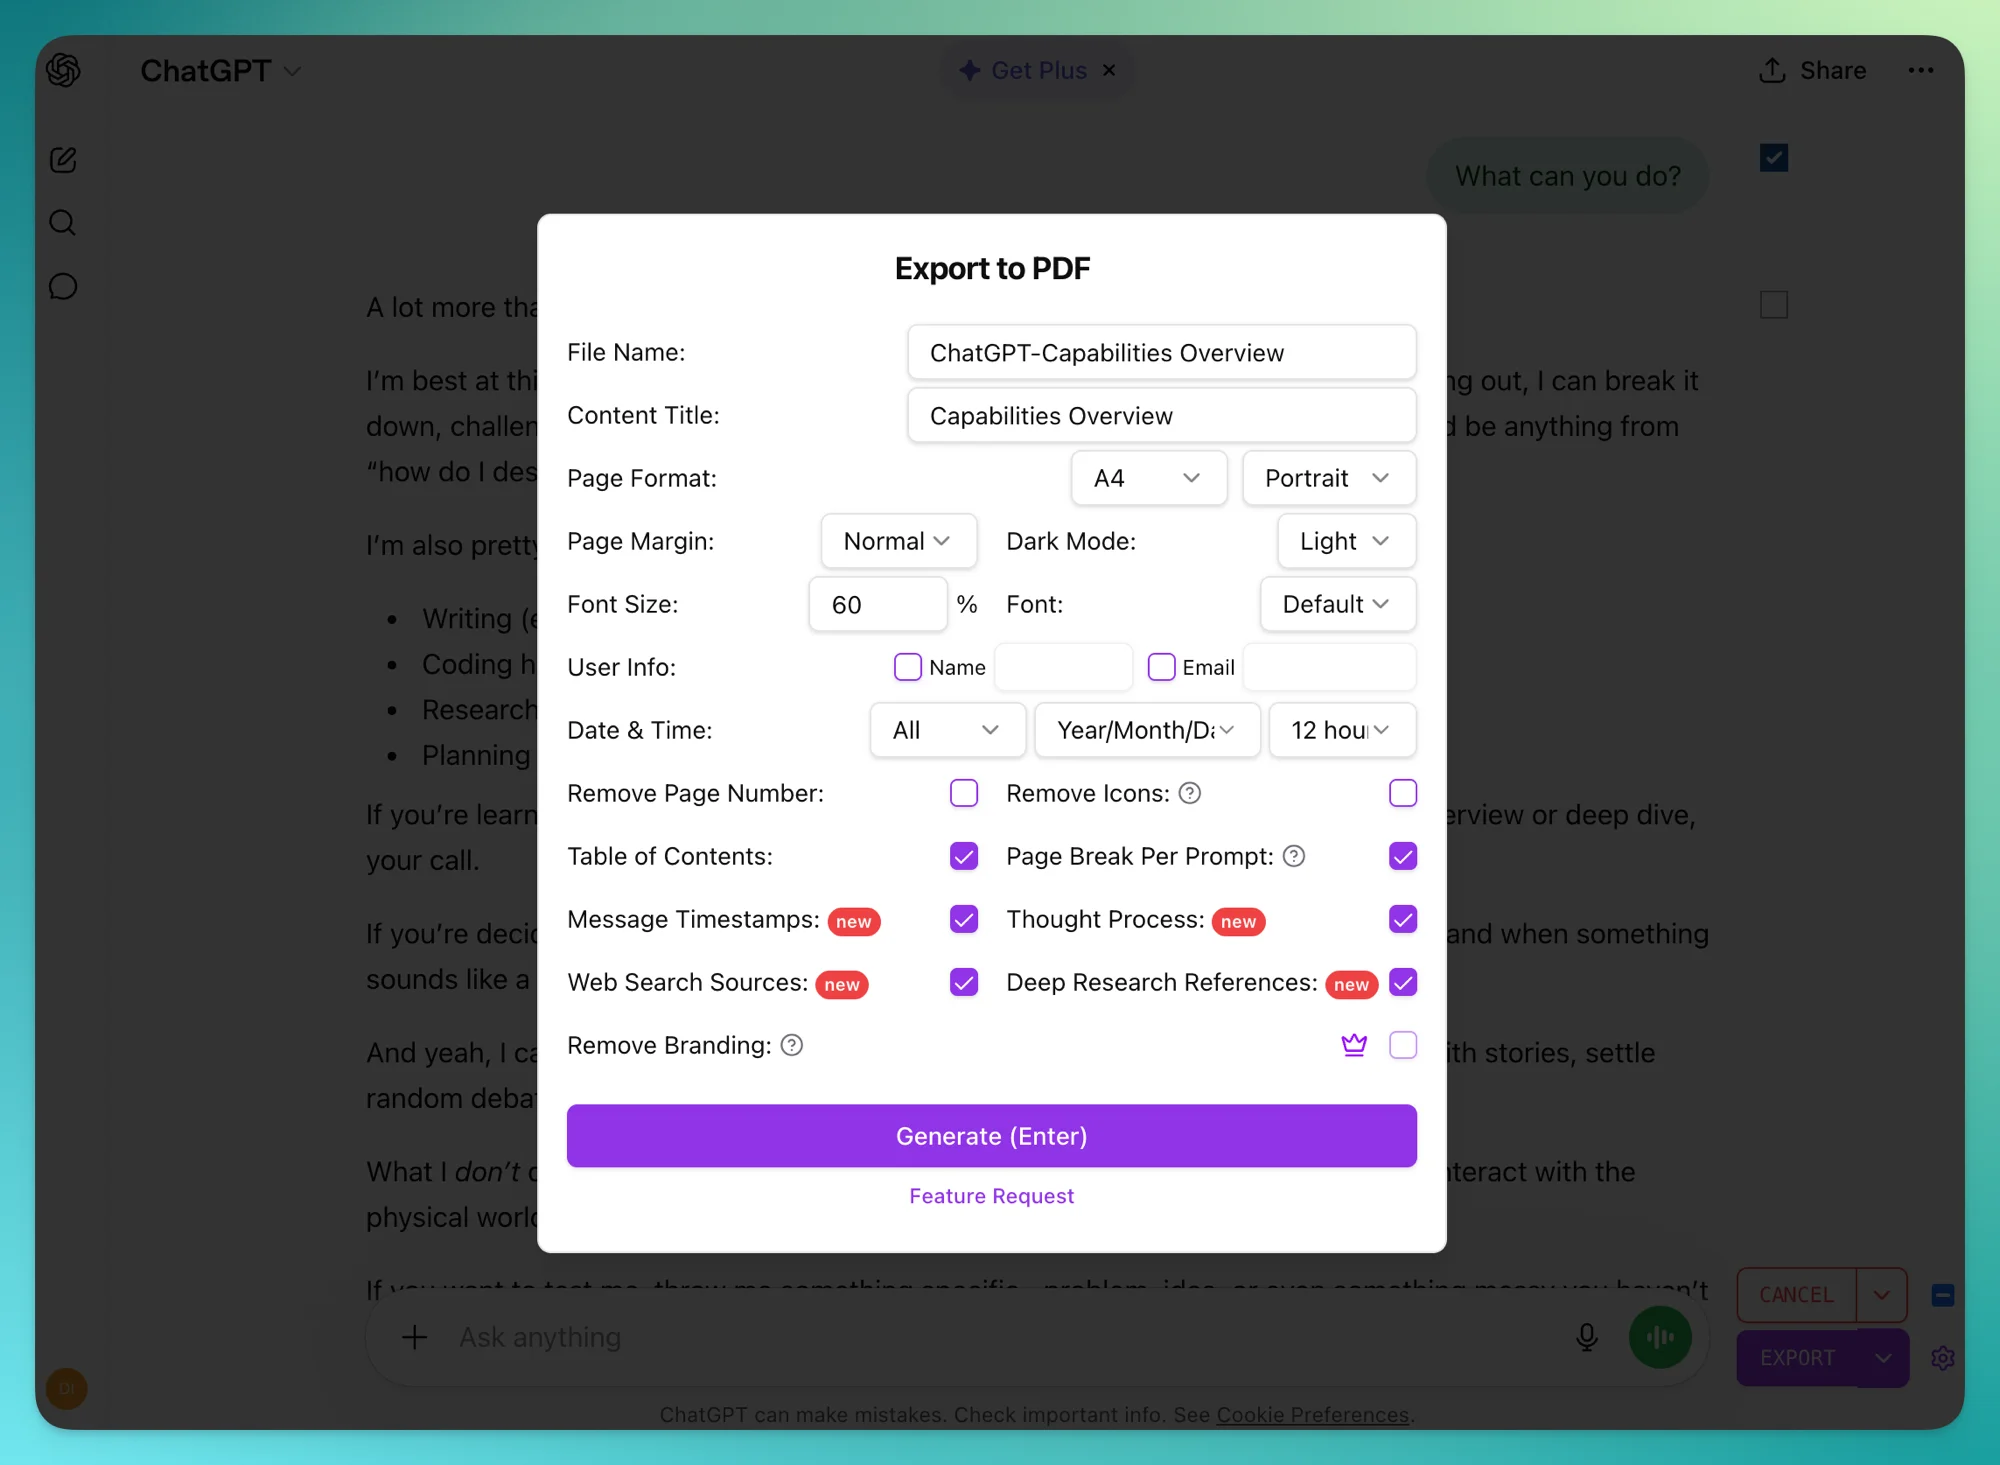
Task: Click the Generate (Enter) button
Action: 992,1136
